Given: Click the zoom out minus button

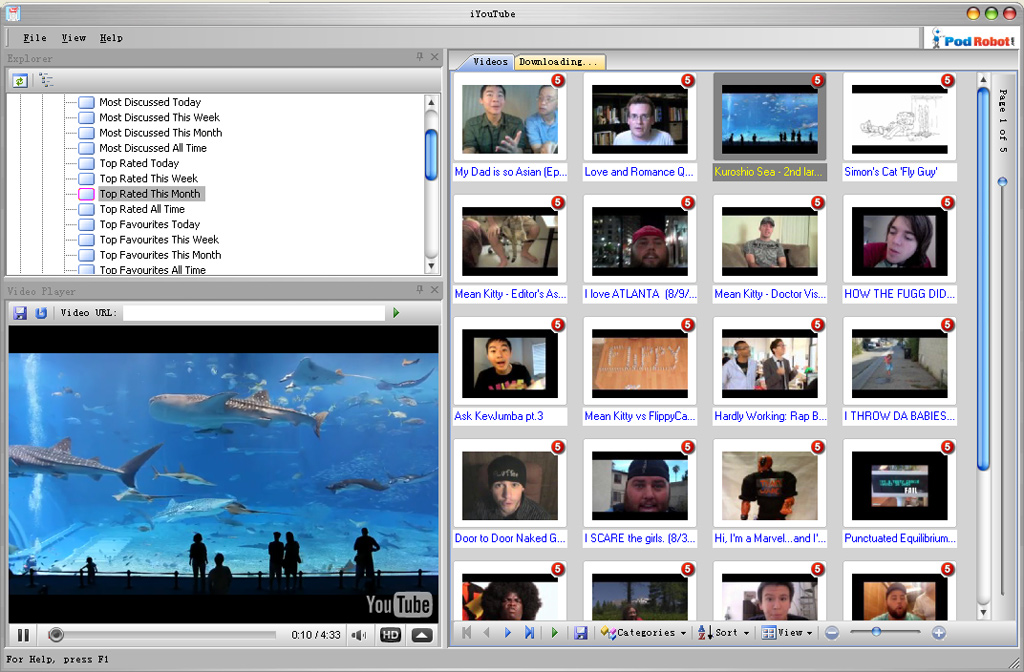Looking at the screenshot, I should pyautogui.click(x=831, y=632).
